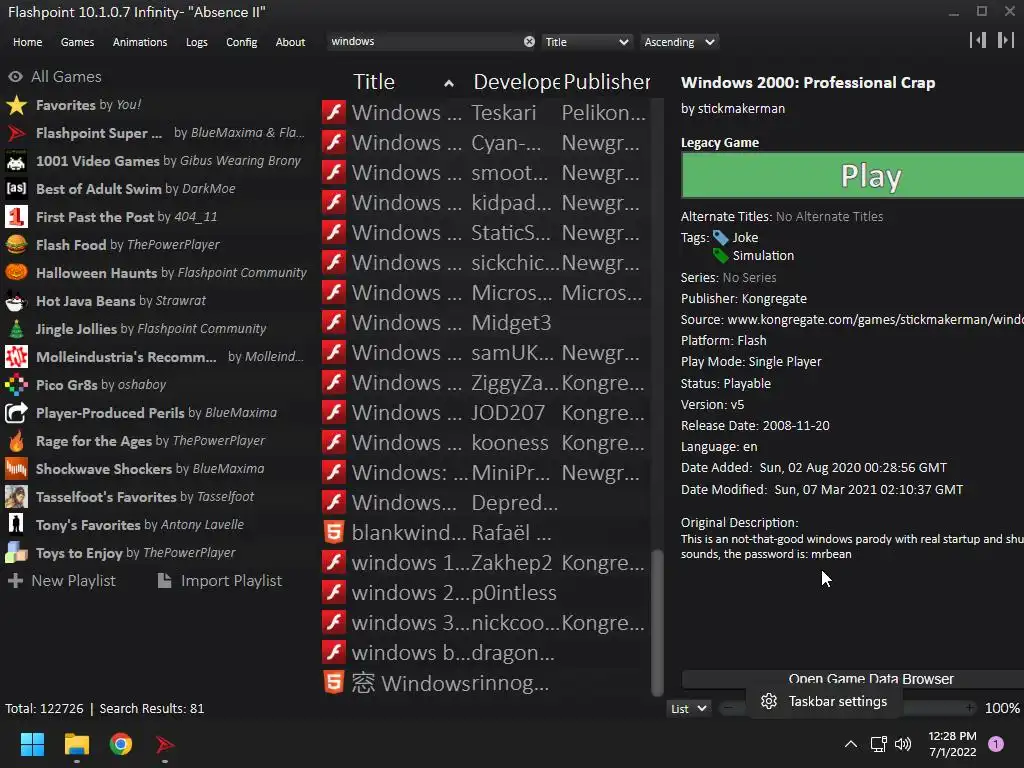Launch Google Chrome from the taskbar
The width and height of the screenshot is (1024, 768).
click(121, 744)
